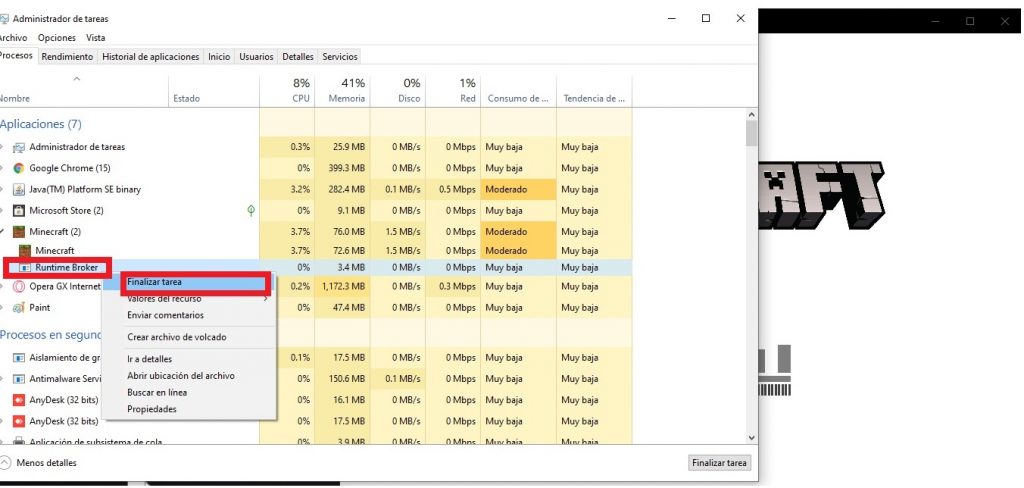Screen dimensions: 1024x488
Task: Click the Paint process icon
Action: (18, 307)
